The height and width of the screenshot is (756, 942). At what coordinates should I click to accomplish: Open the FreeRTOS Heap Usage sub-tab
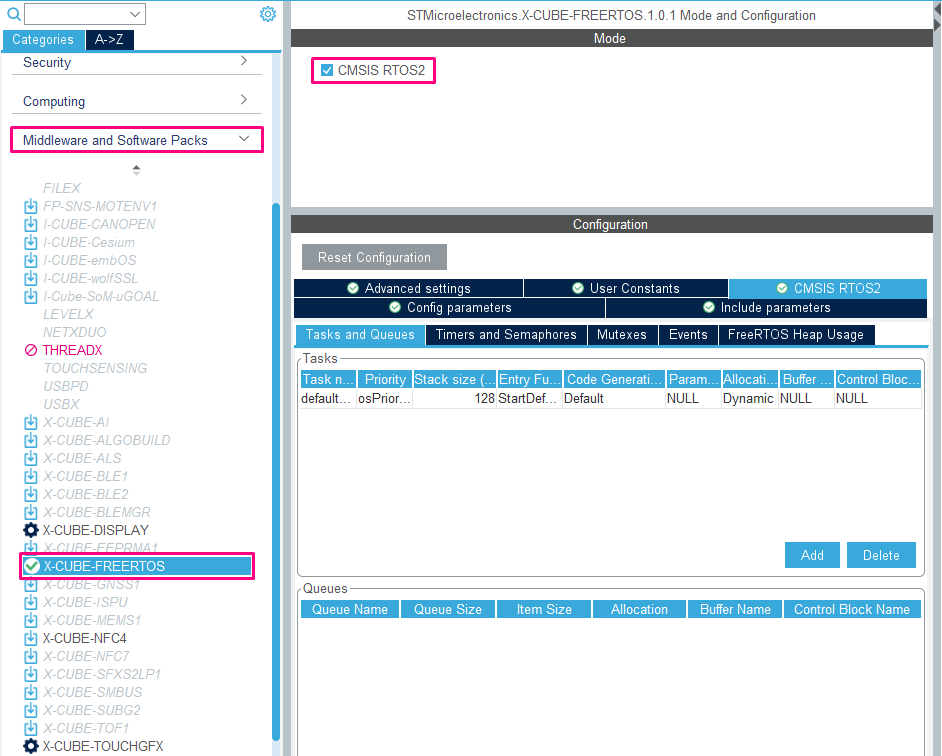tap(796, 335)
